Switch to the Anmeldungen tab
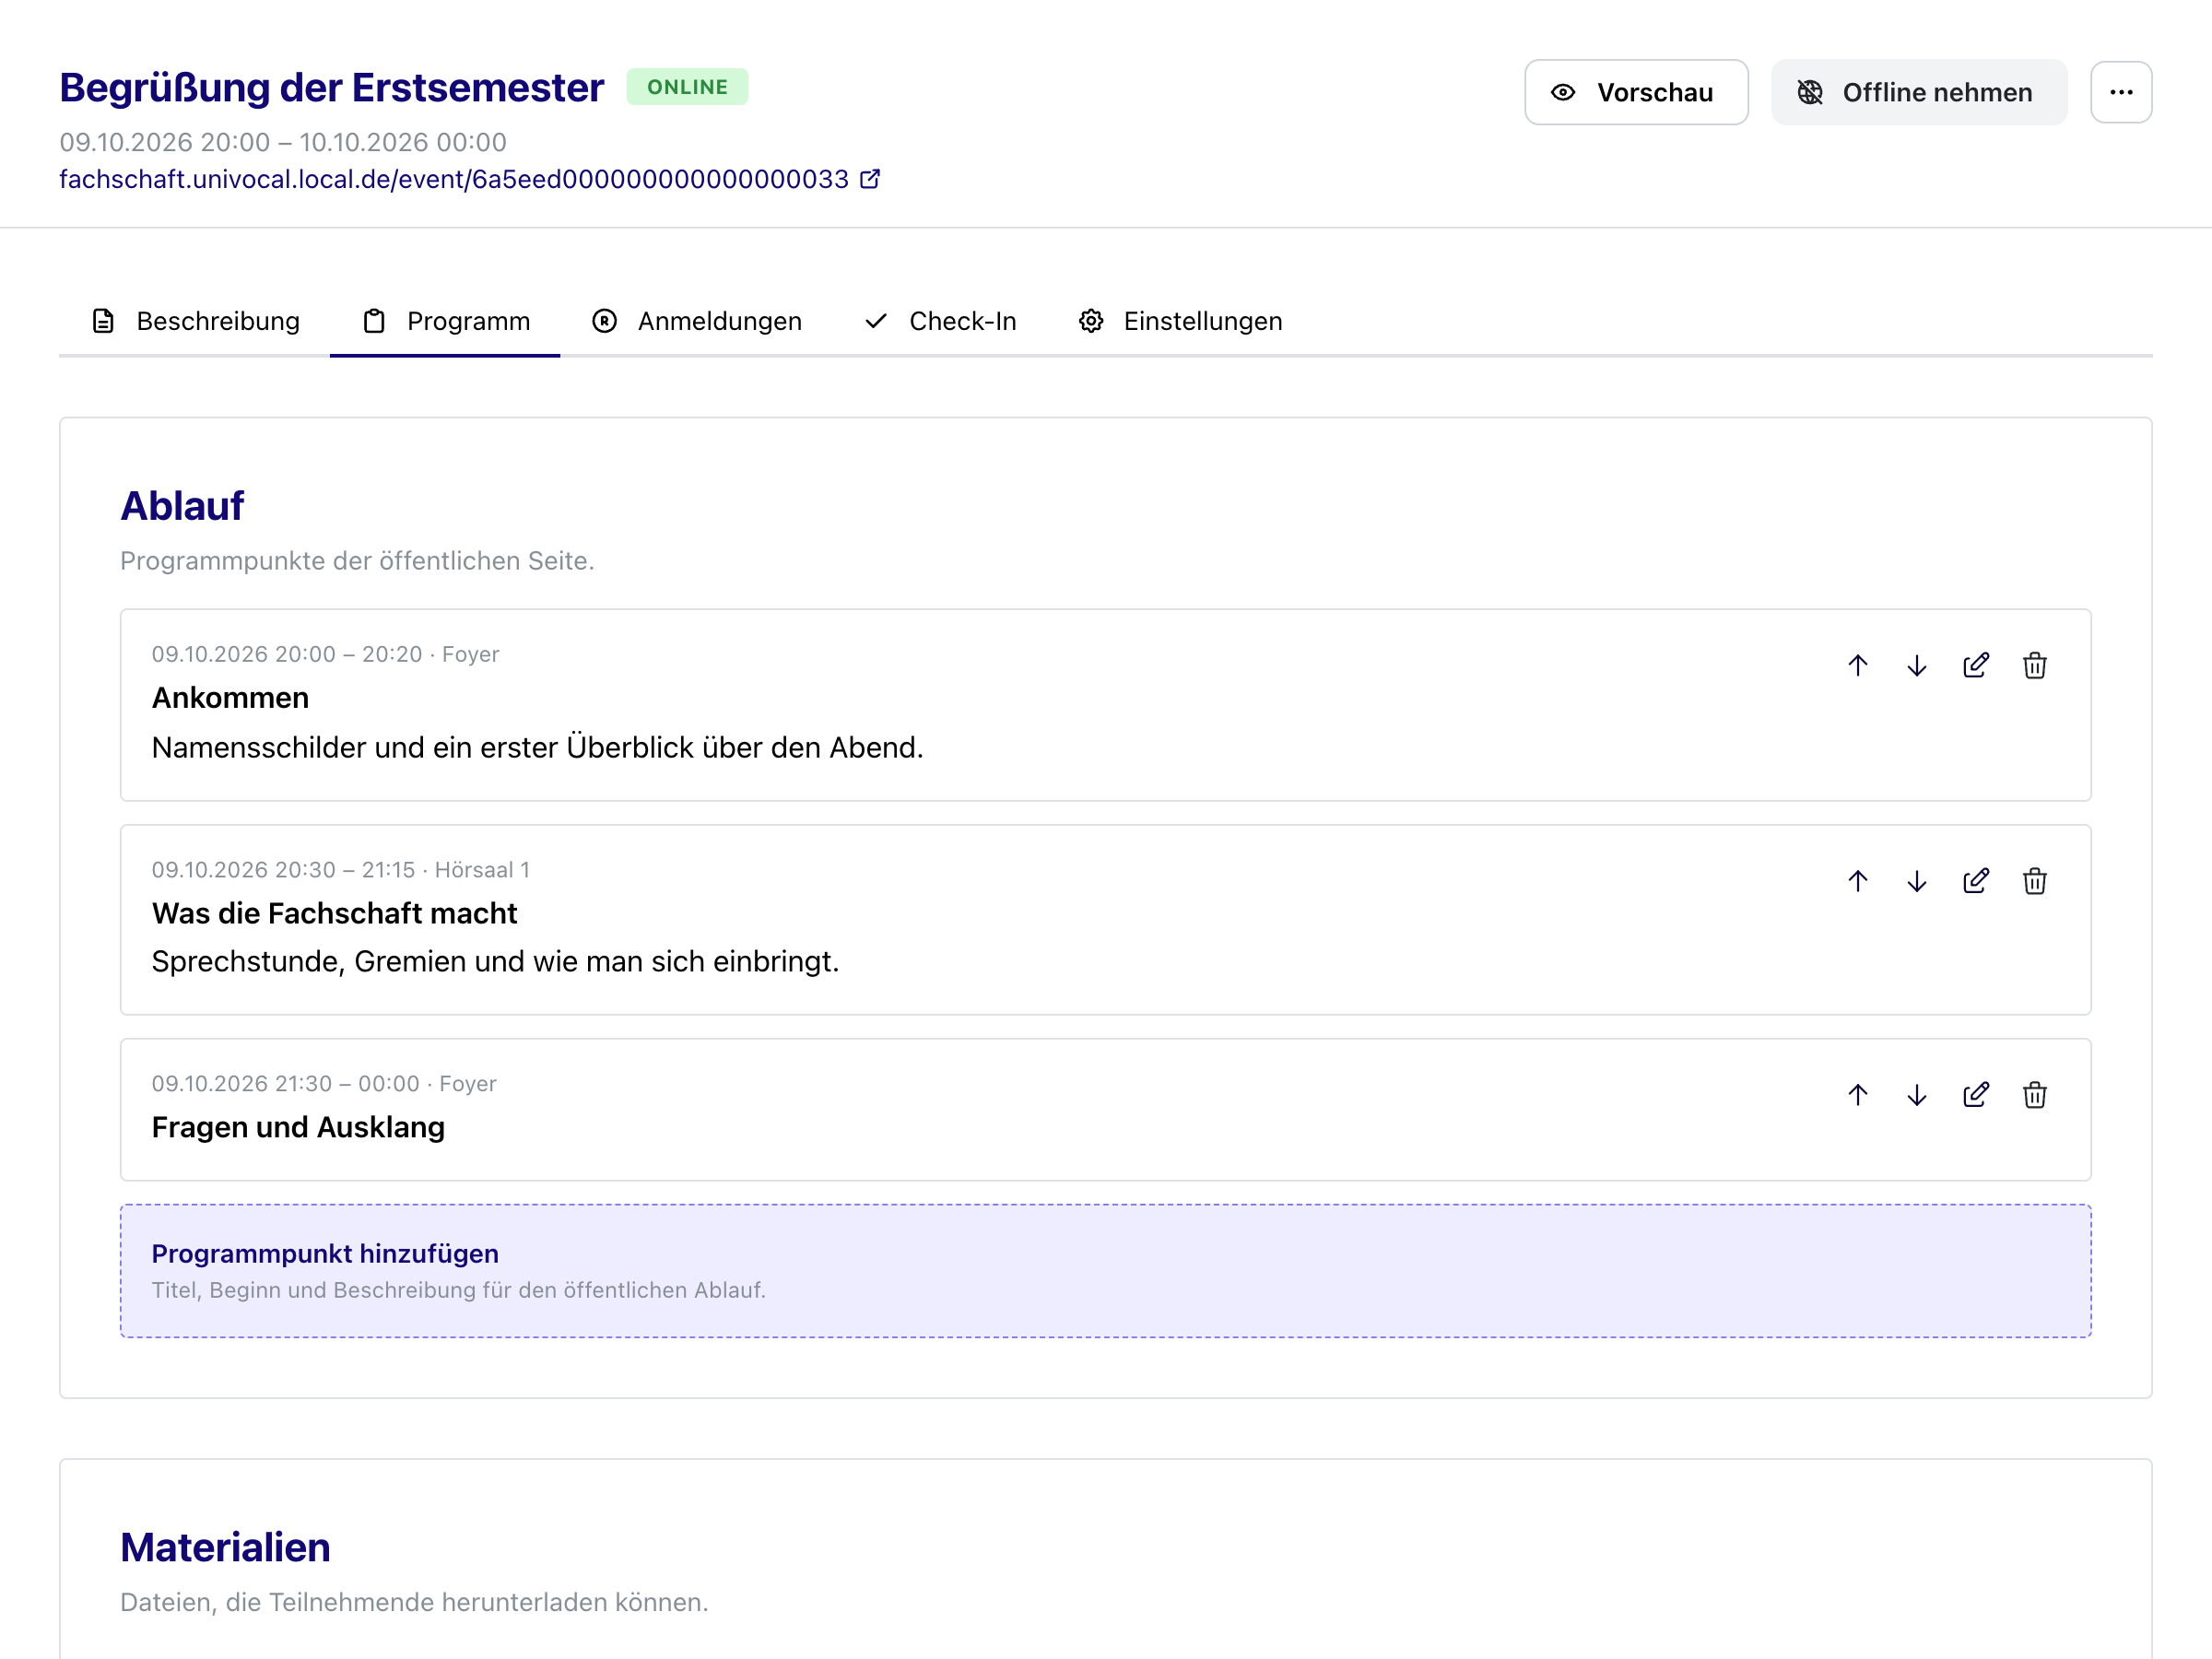 click(x=696, y=321)
